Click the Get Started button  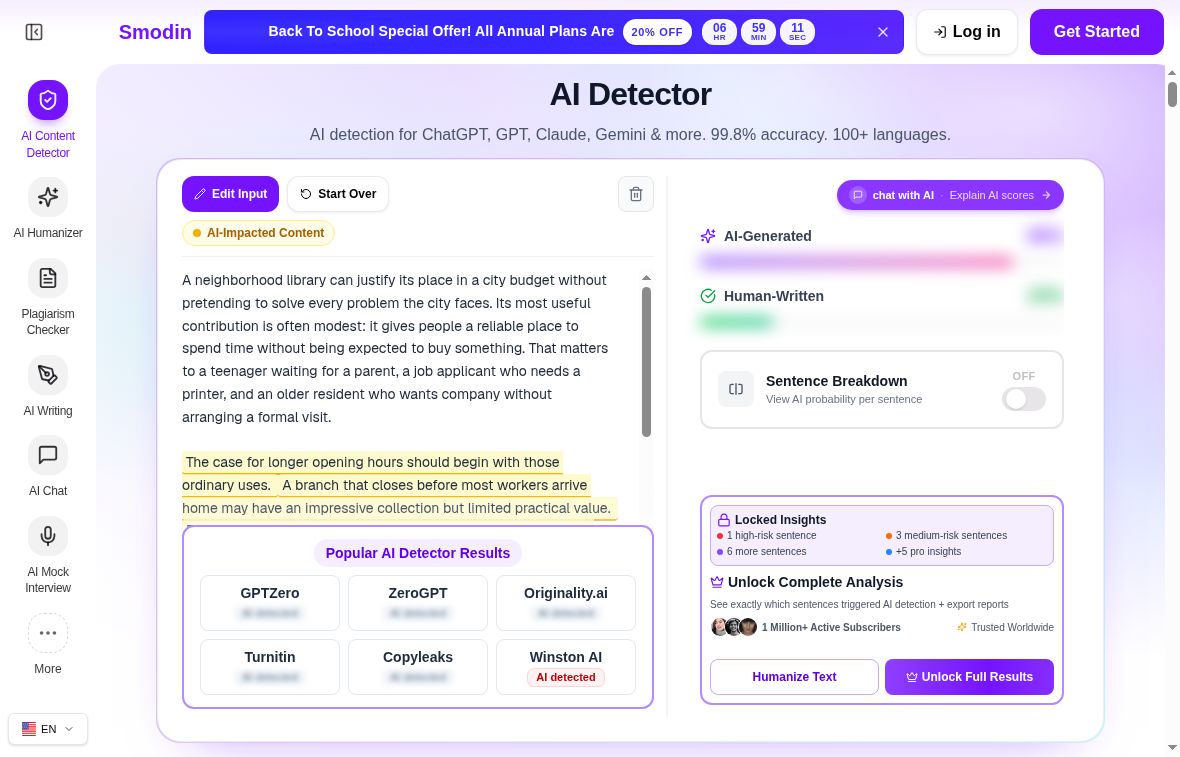[1096, 32]
